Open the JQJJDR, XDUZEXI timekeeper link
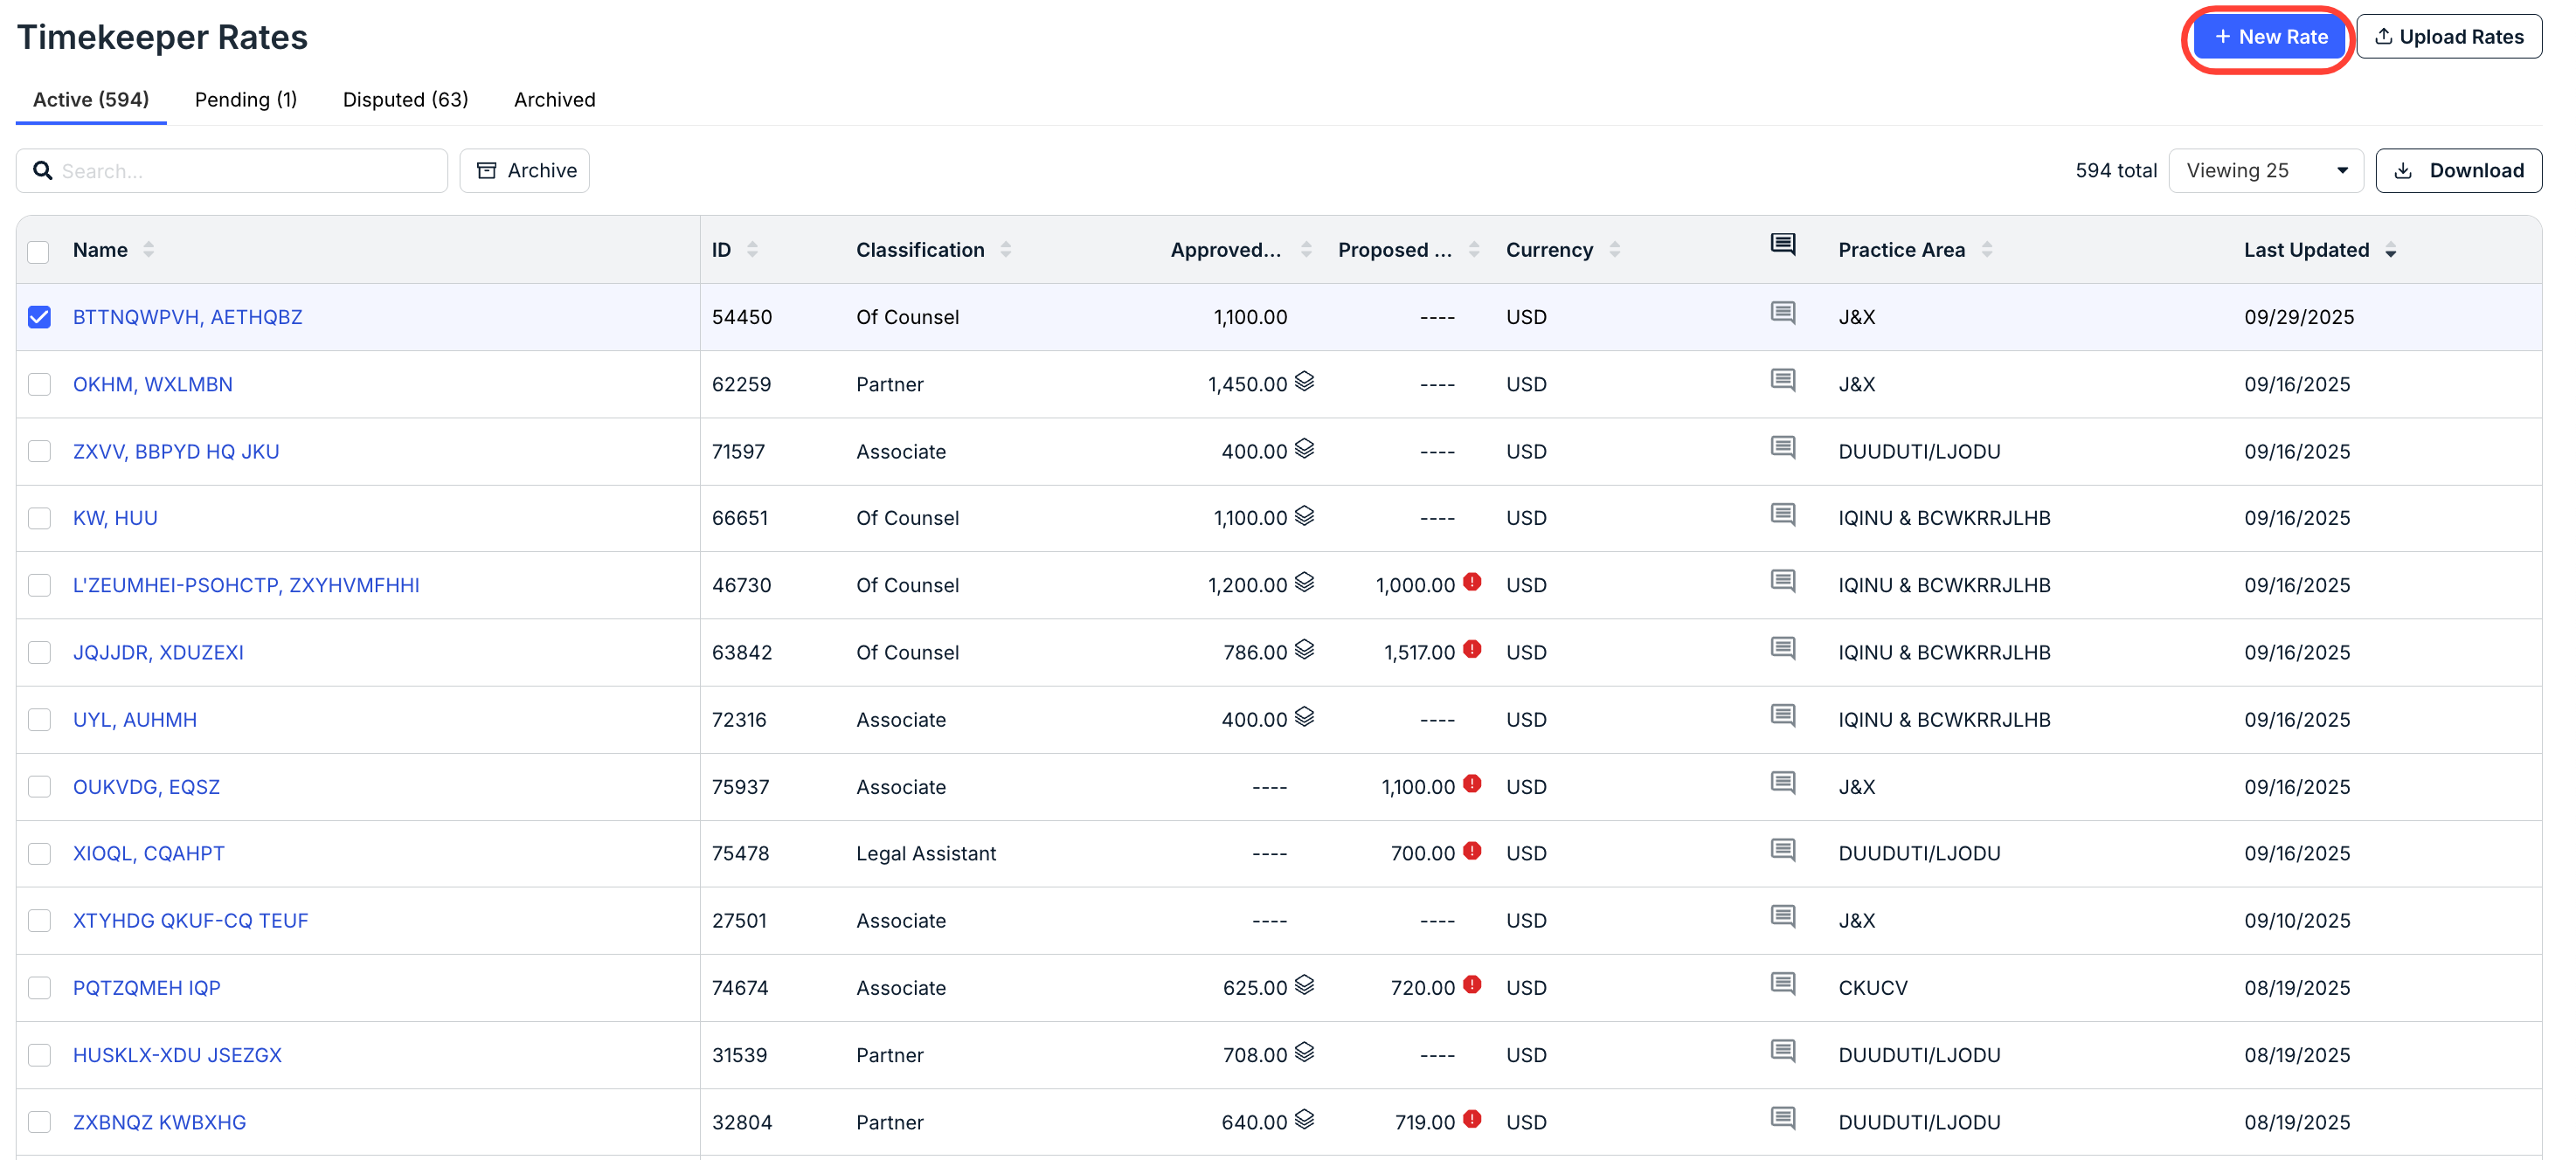Viewport: 2576px width, 1160px height. [x=158, y=653]
